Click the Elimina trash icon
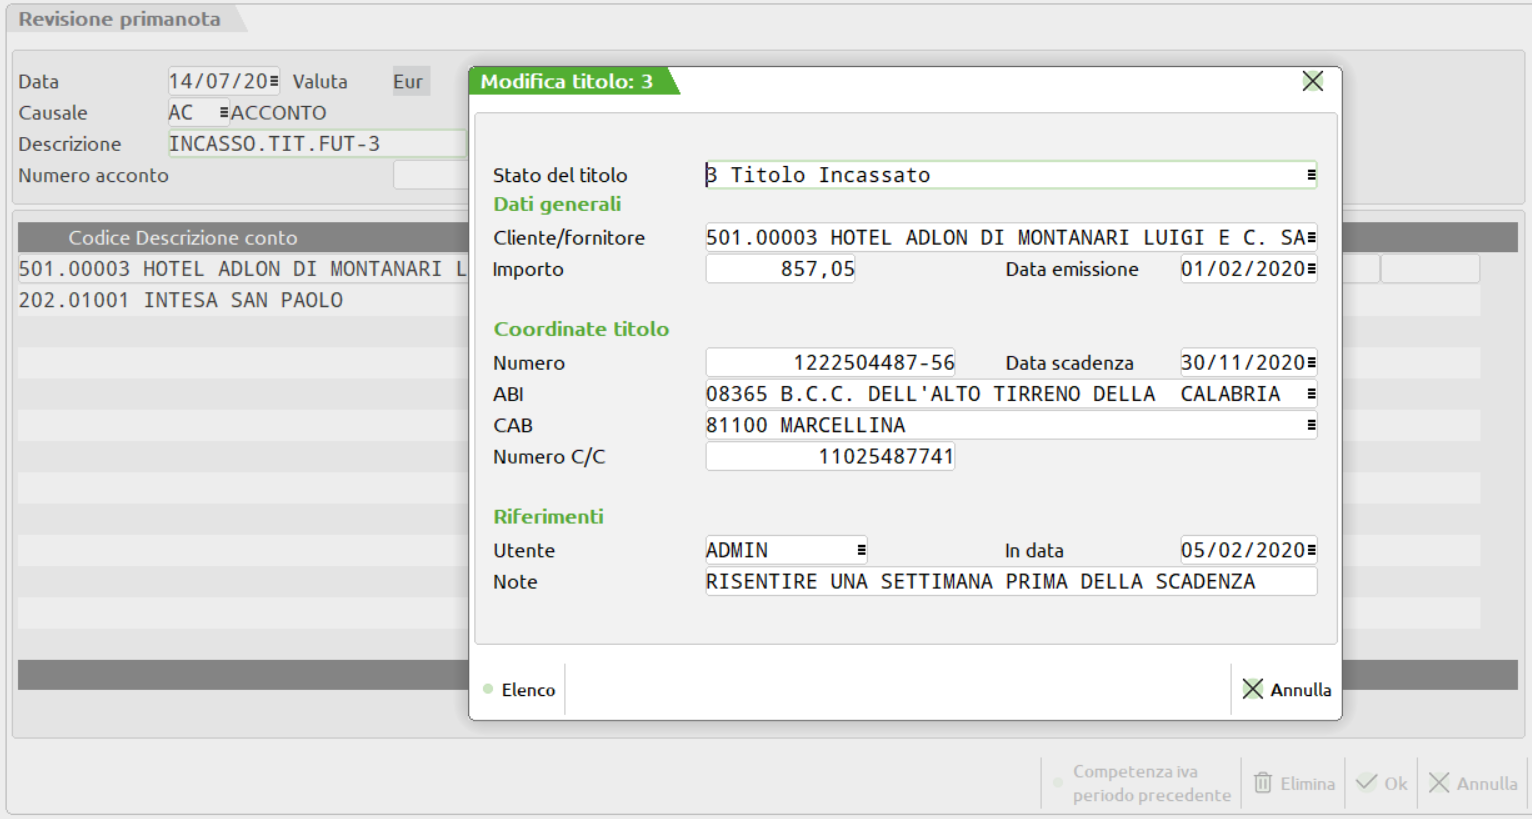 [1263, 784]
